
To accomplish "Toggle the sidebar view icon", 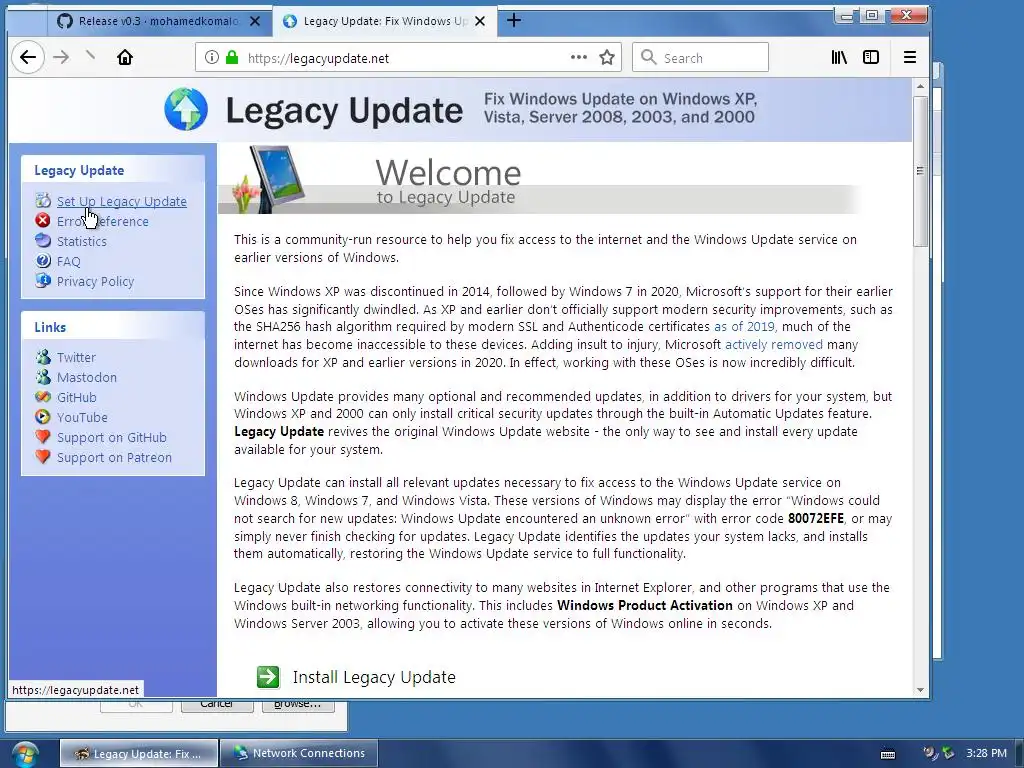I will [871, 57].
